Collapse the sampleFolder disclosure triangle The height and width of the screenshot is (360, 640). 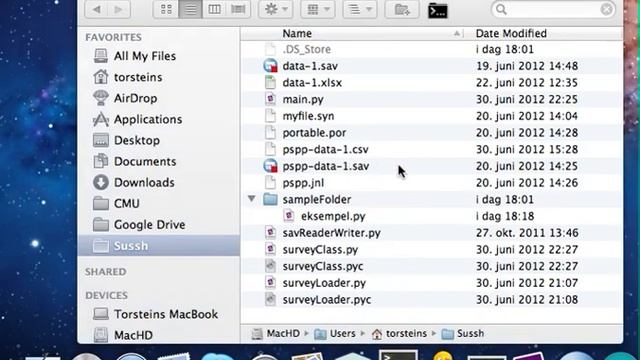[x=251, y=199]
